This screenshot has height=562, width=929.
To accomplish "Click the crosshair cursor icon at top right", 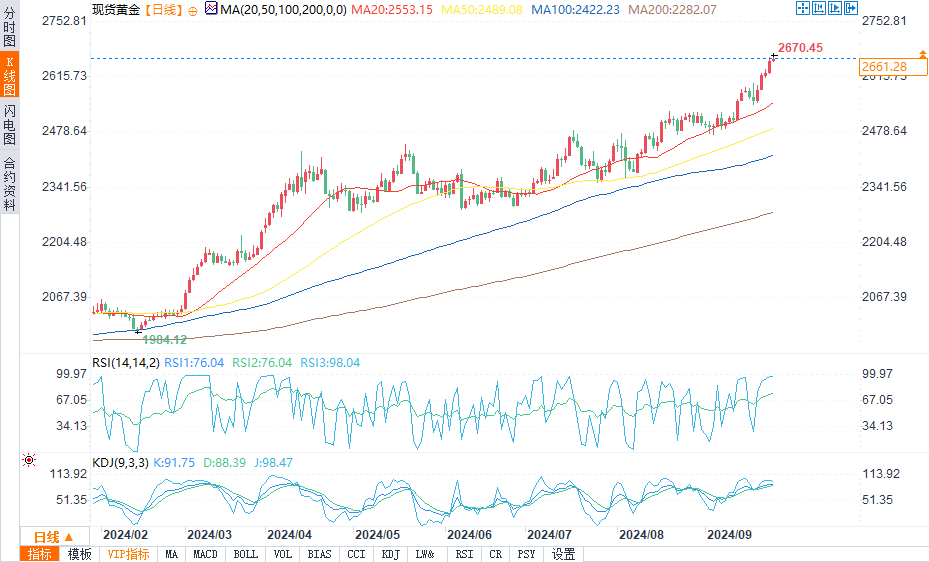I will [802, 8].
